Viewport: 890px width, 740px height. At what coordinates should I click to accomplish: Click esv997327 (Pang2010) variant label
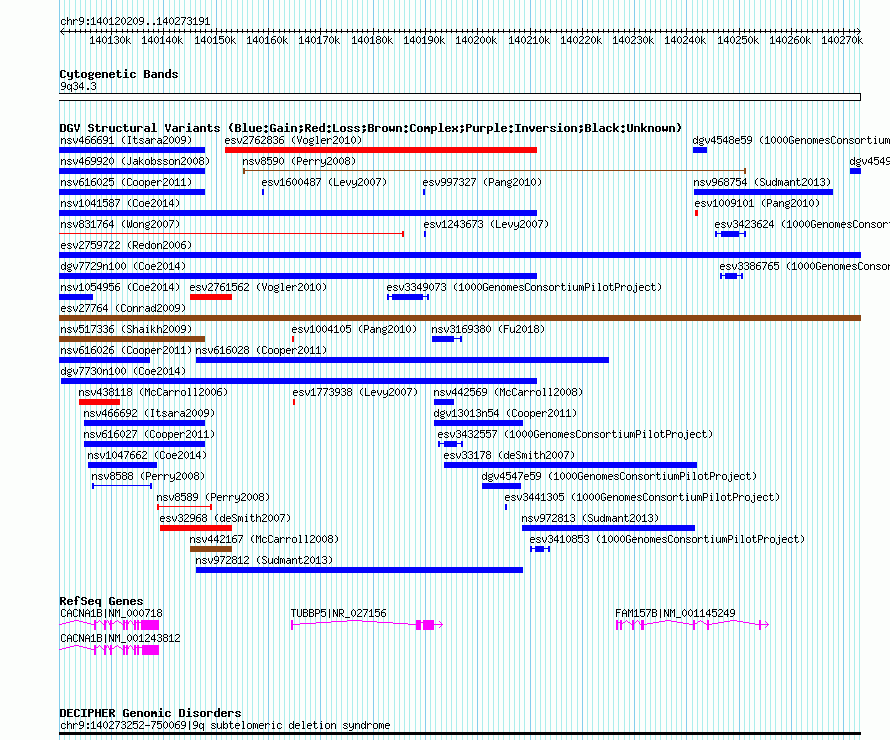(x=482, y=182)
